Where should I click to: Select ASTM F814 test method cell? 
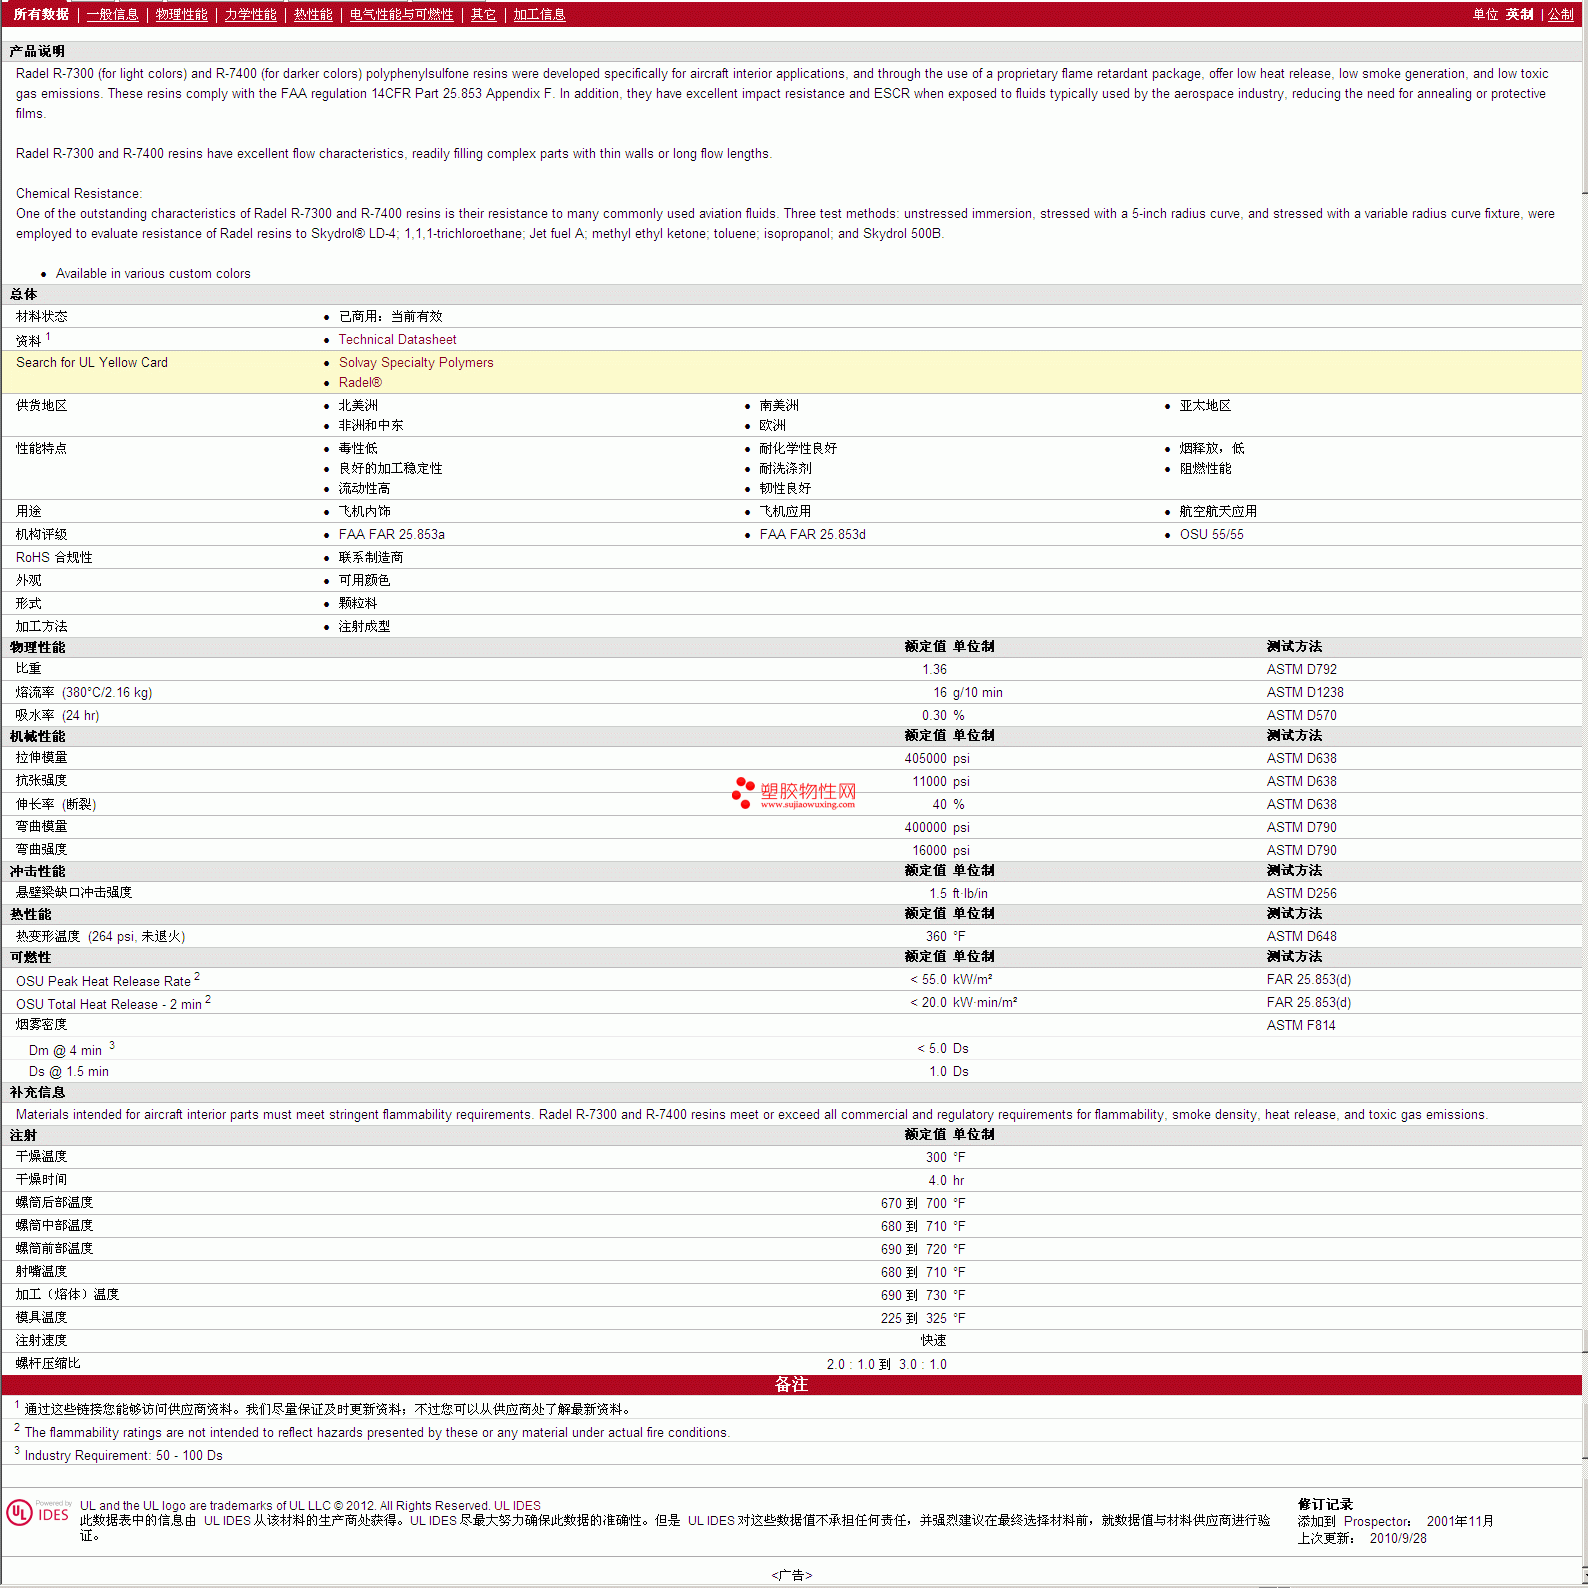point(1301,1026)
